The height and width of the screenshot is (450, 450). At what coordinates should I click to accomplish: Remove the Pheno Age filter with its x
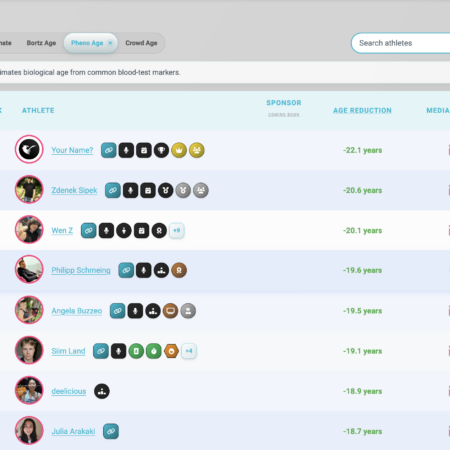tap(110, 43)
